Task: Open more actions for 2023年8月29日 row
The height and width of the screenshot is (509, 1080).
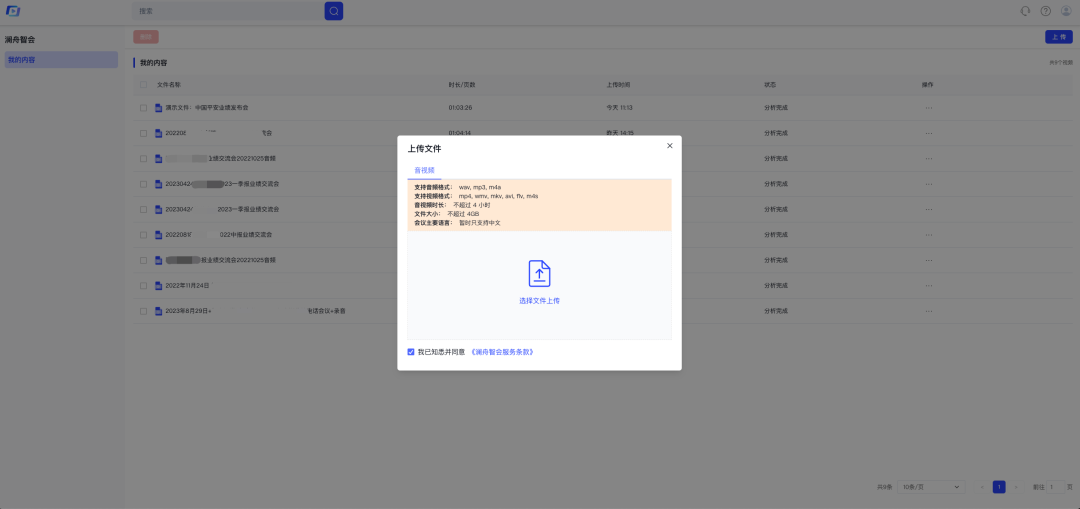Action: pyautogui.click(x=928, y=311)
